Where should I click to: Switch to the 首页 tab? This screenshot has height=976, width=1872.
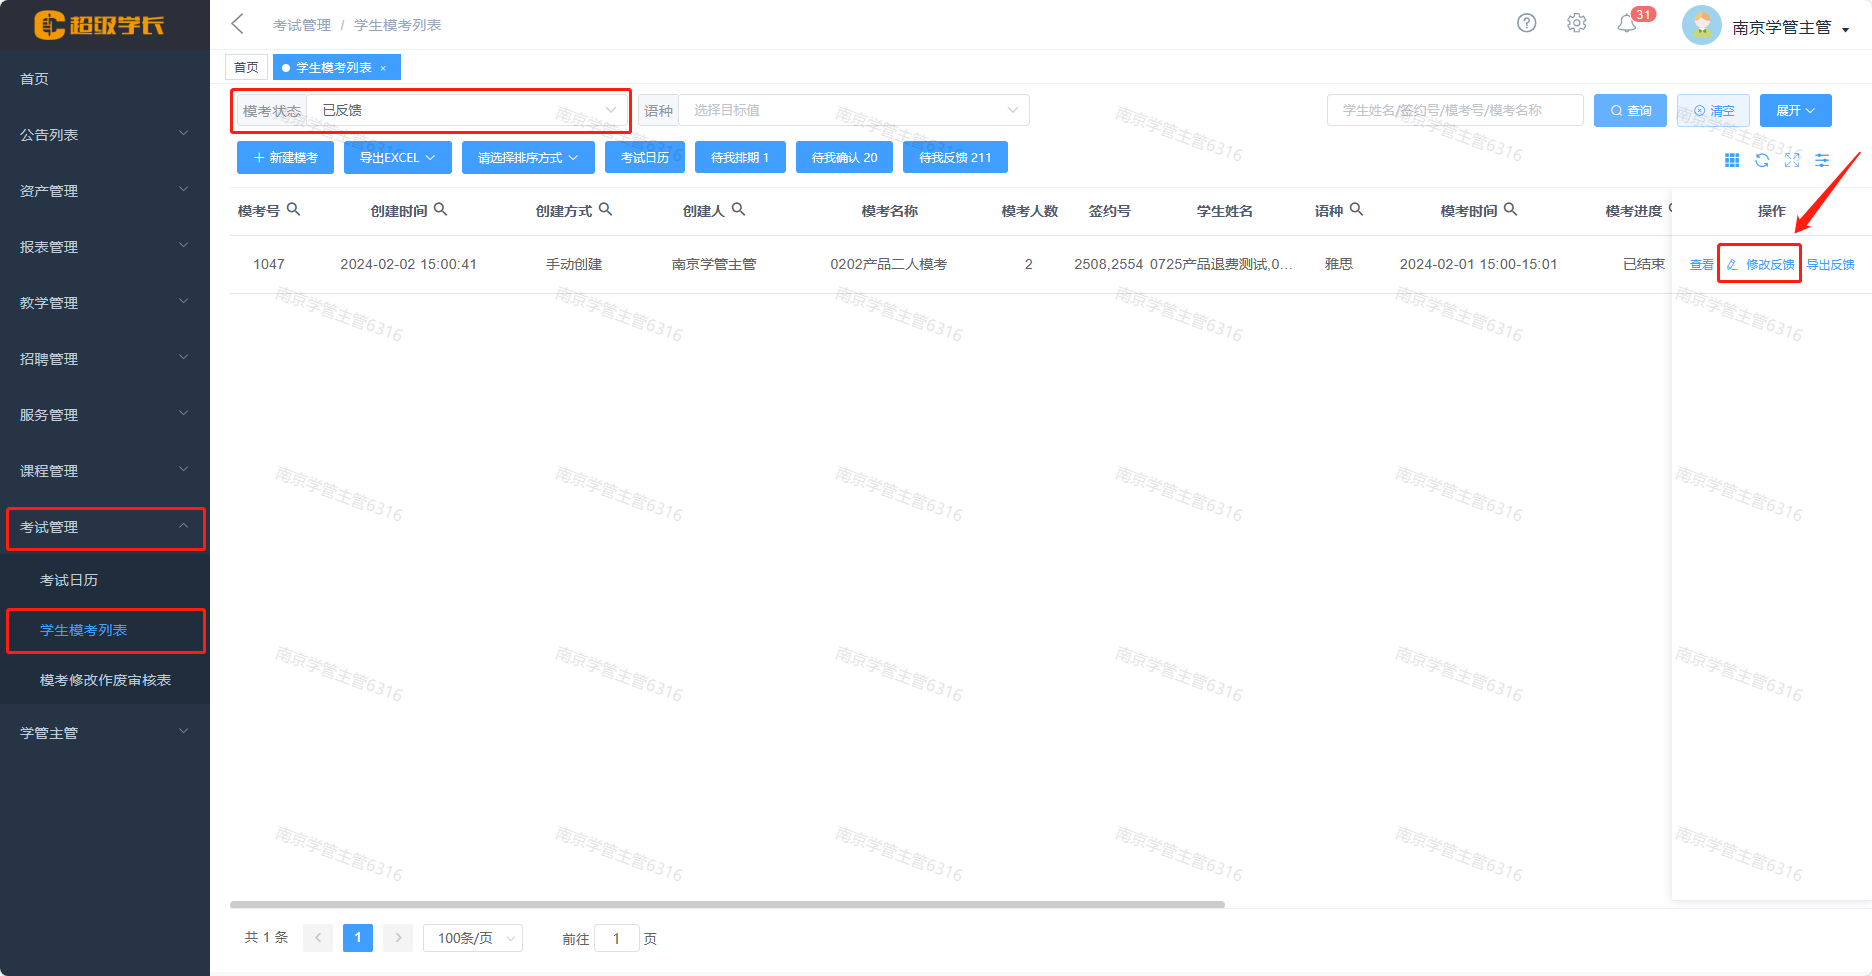[246, 67]
